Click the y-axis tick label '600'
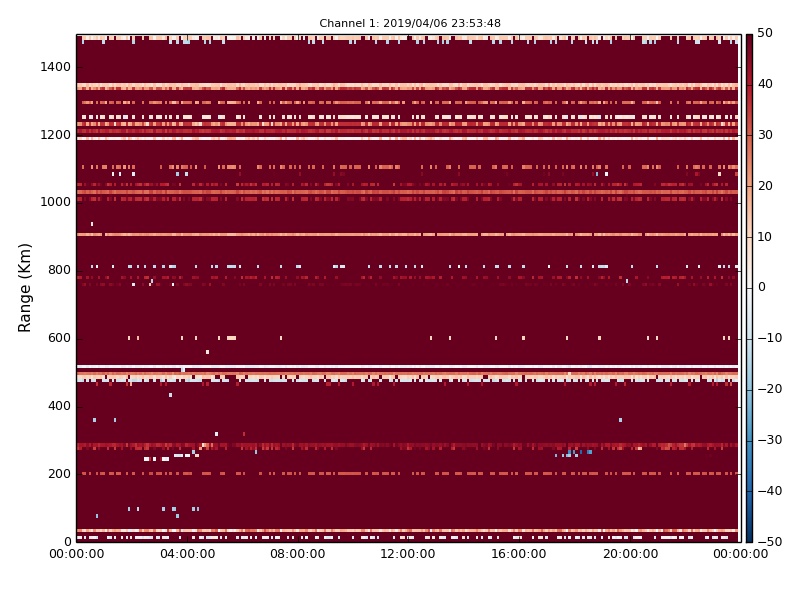This screenshot has height=600, width=800. [59, 338]
